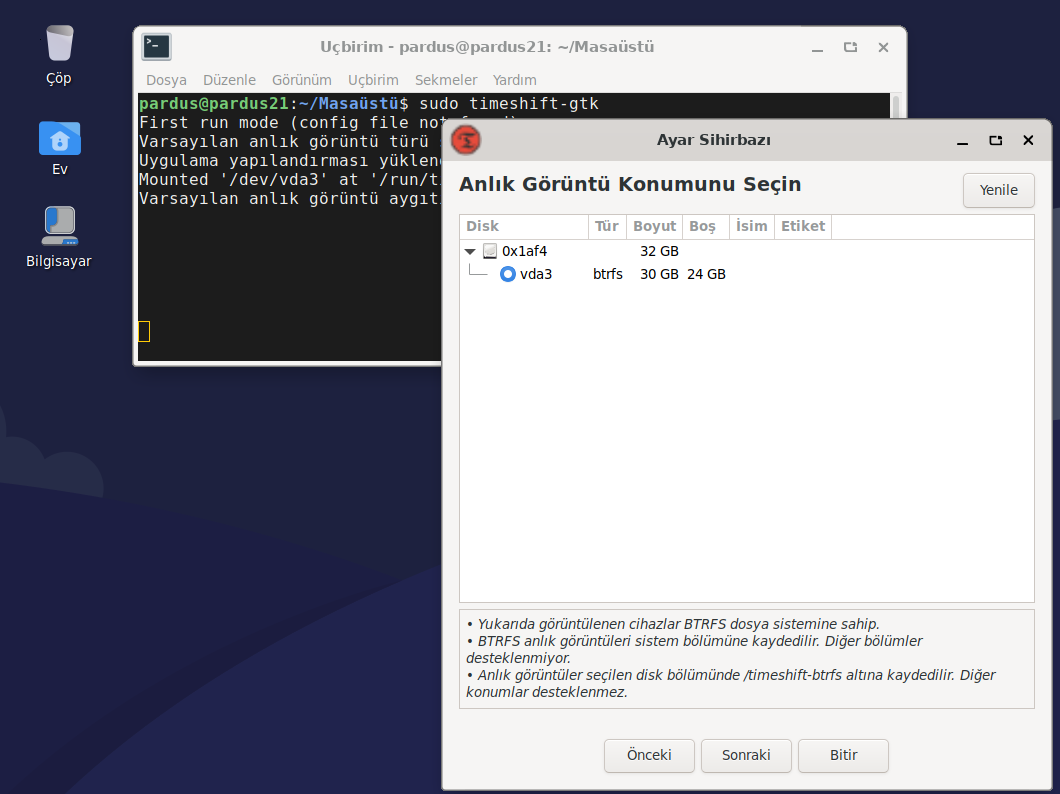1060x794 pixels.
Task: Sort by the Etiket column header
Action: (x=803, y=226)
